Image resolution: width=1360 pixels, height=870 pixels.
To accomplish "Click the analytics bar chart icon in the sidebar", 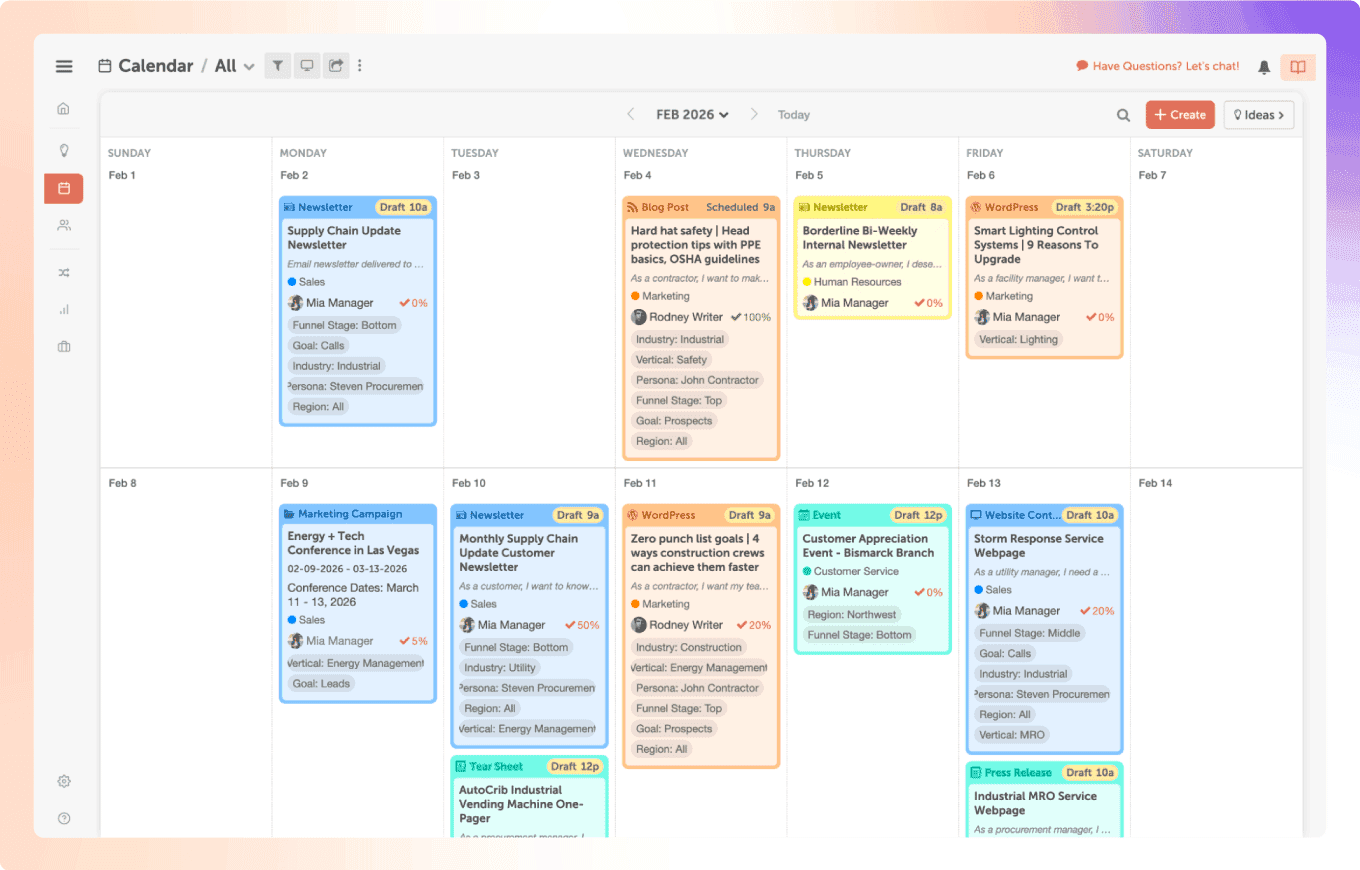I will pyautogui.click(x=63, y=309).
